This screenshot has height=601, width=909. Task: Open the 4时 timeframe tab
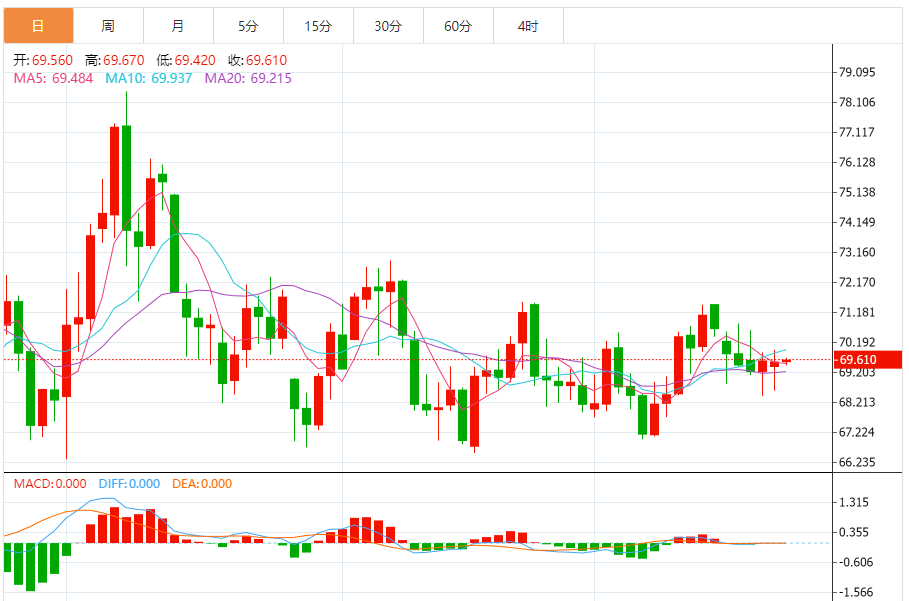[528, 26]
